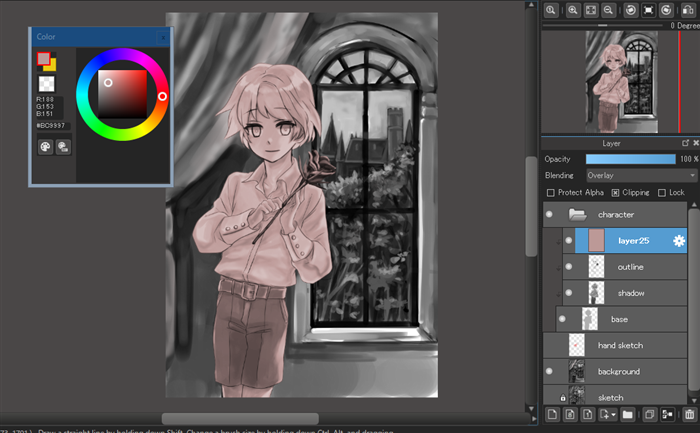Viewport: 700px width, 433px height.
Task: Merge layer down icon
Action: tap(667, 415)
